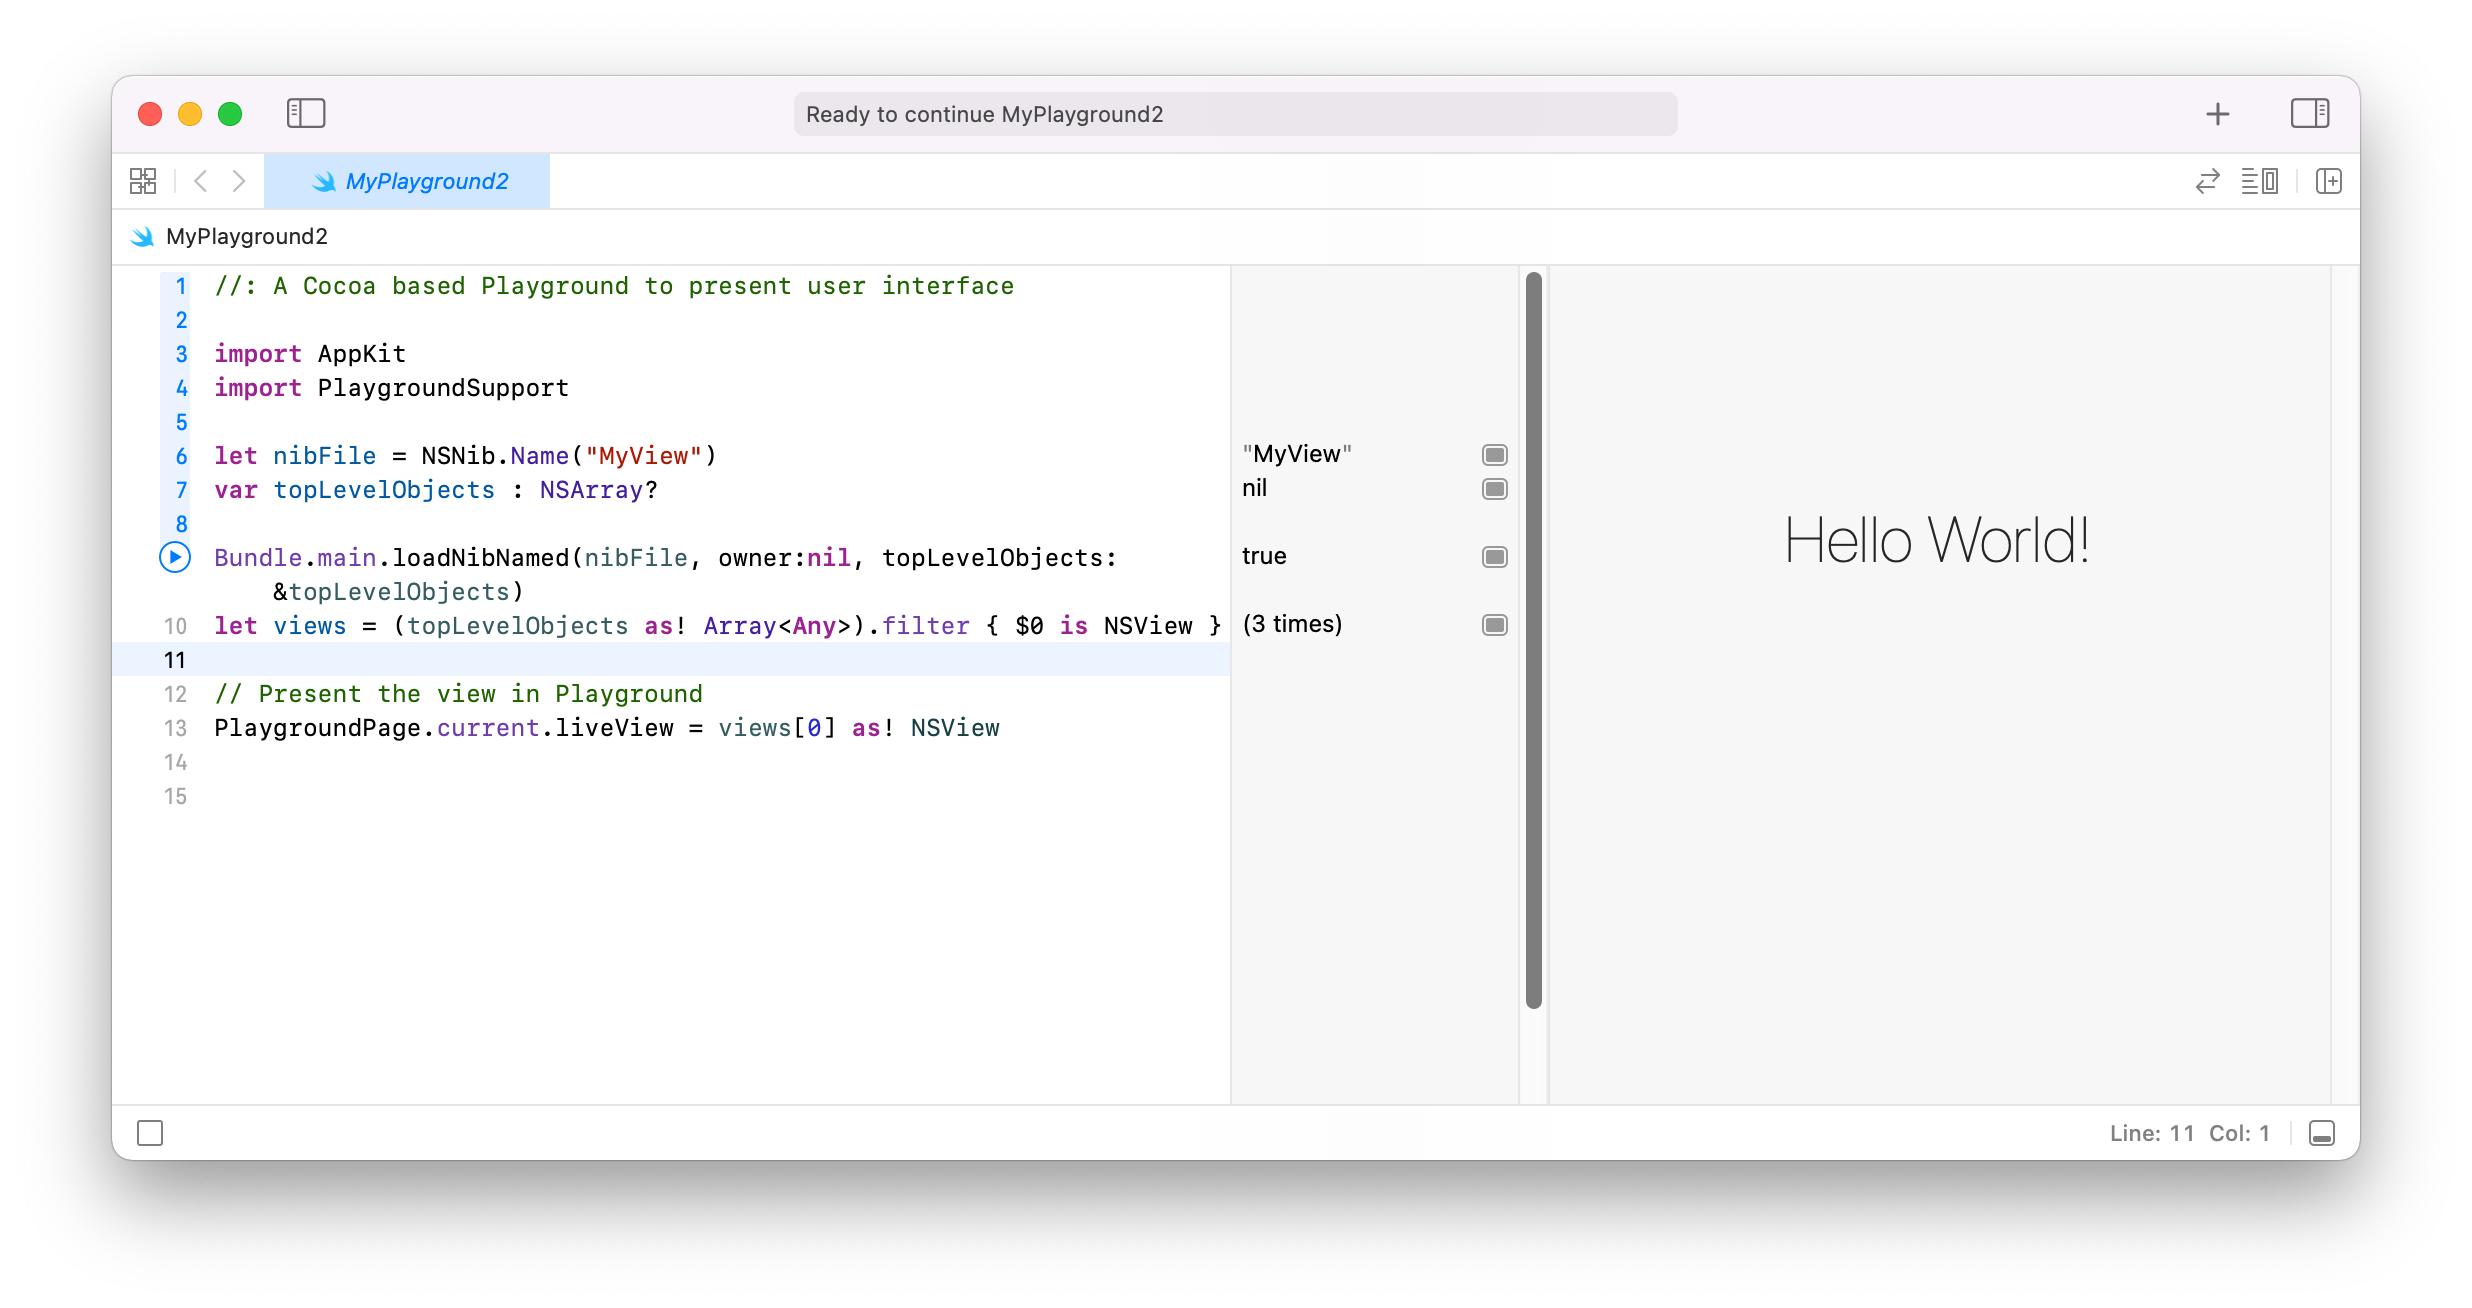The height and width of the screenshot is (1308, 2472).
Task: Open the inspector panel on the right
Action: 2309,113
